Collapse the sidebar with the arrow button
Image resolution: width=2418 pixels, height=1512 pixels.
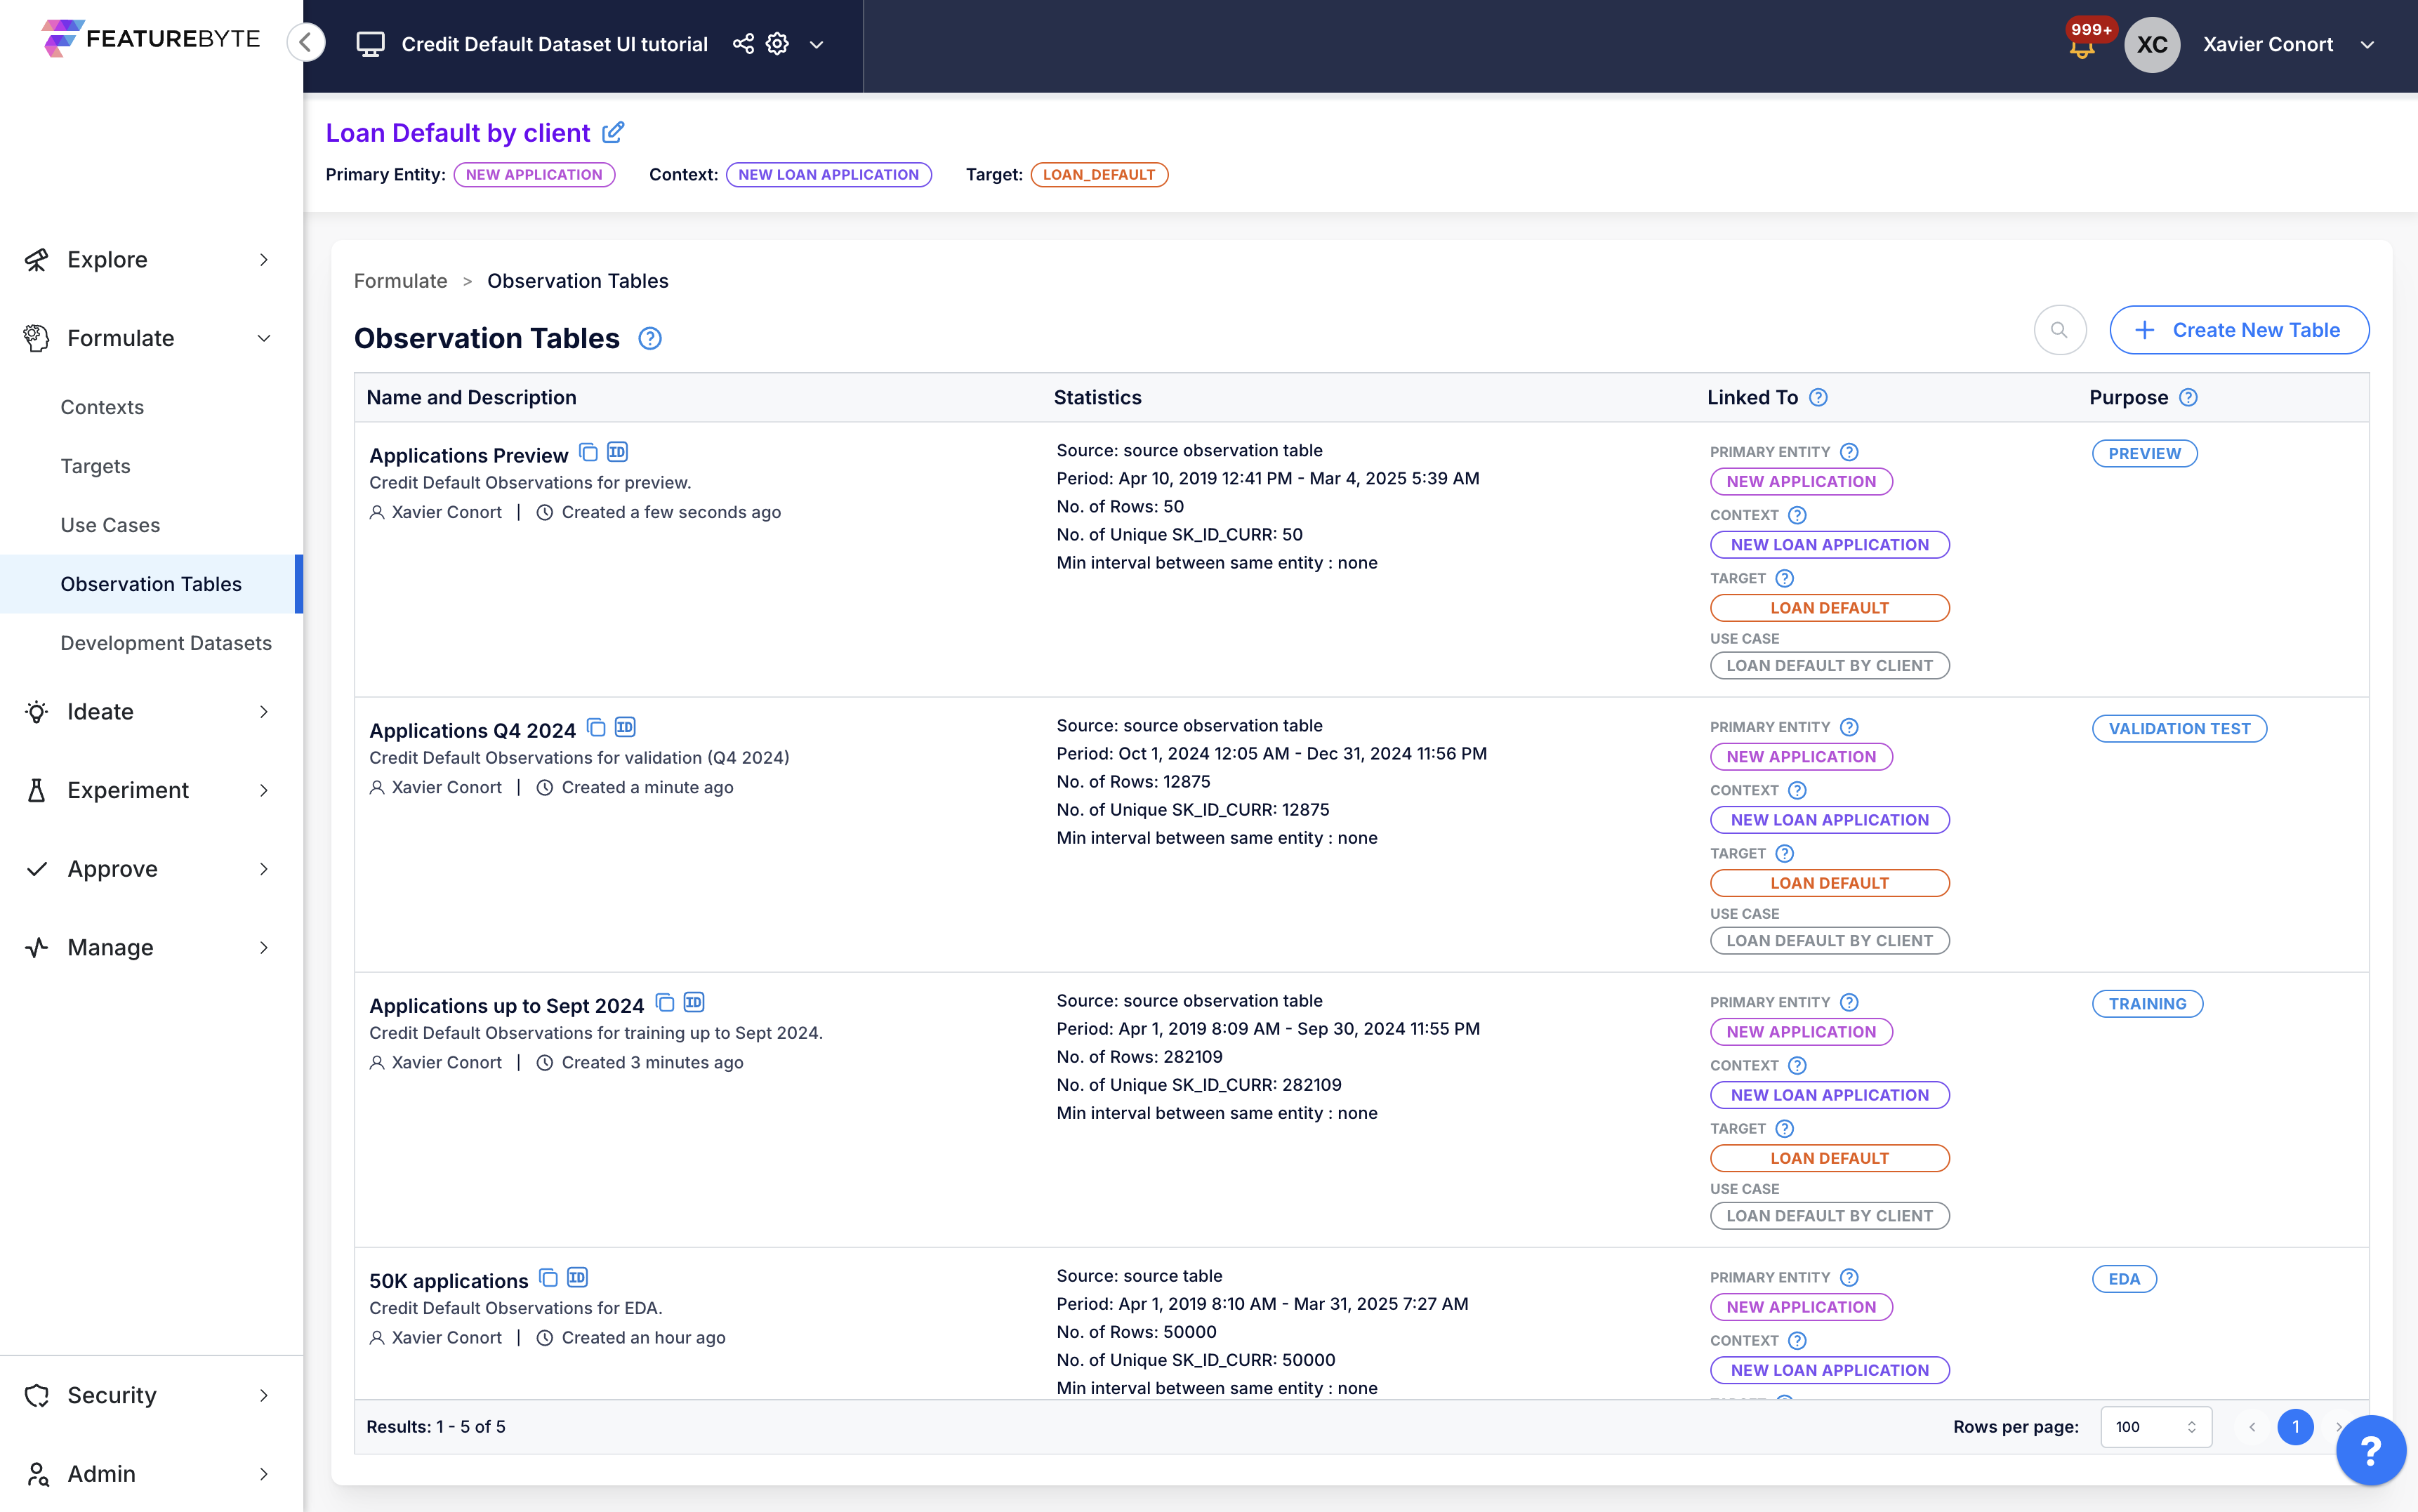[x=306, y=43]
